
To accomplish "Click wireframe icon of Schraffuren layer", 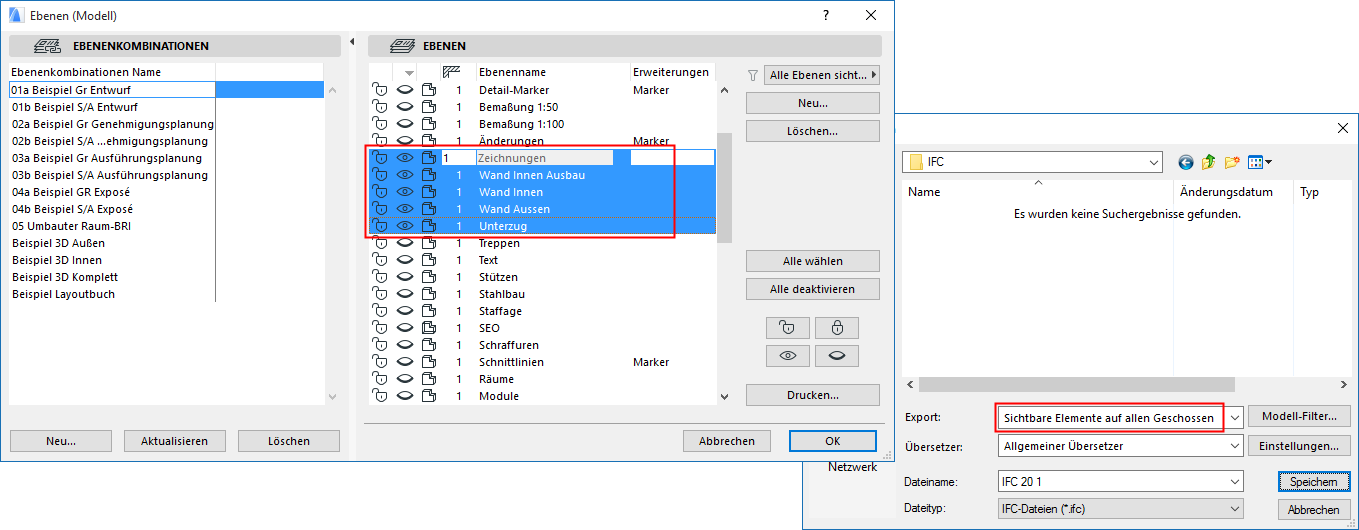I will click(x=430, y=345).
